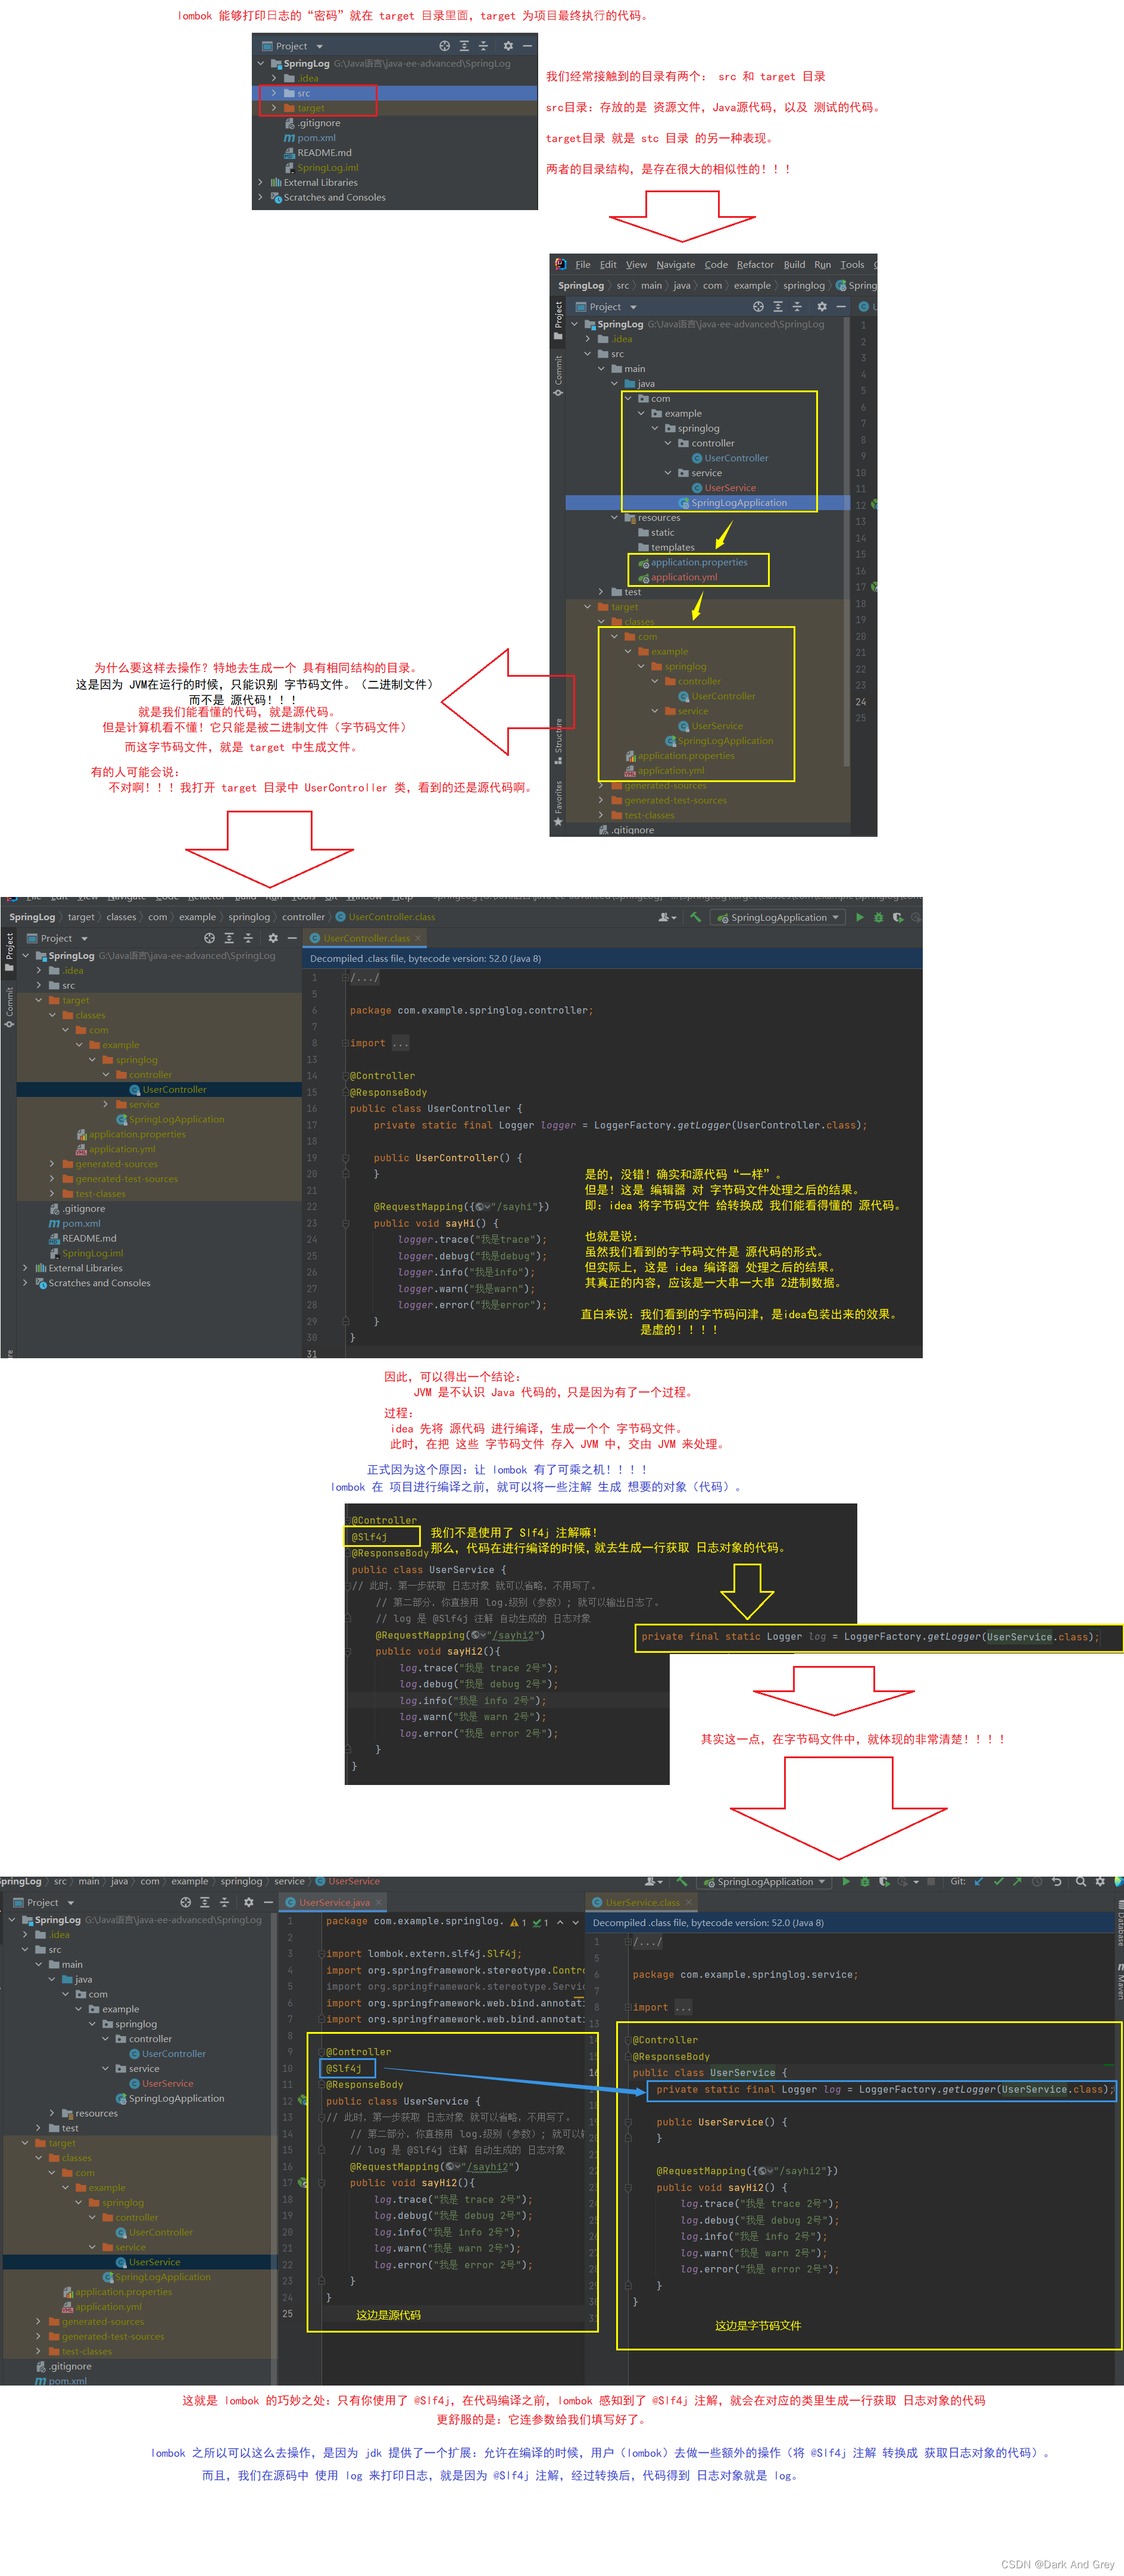Click service breadcrumb in UserService window
This screenshot has height=2576, width=1124.
click(x=289, y=1881)
